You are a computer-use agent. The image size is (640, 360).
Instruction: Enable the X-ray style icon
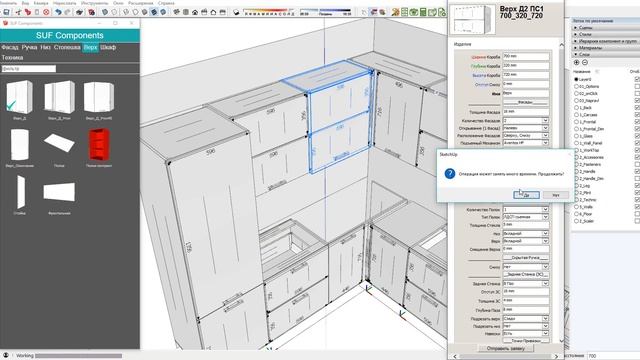tap(105, 12)
